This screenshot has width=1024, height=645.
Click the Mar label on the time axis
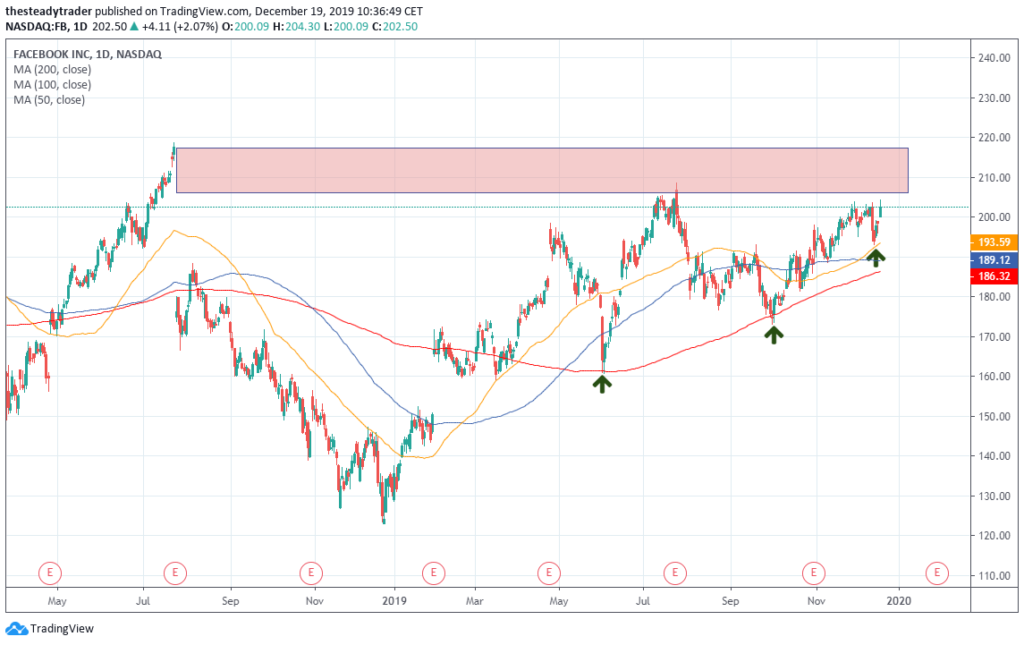(475, 601)
